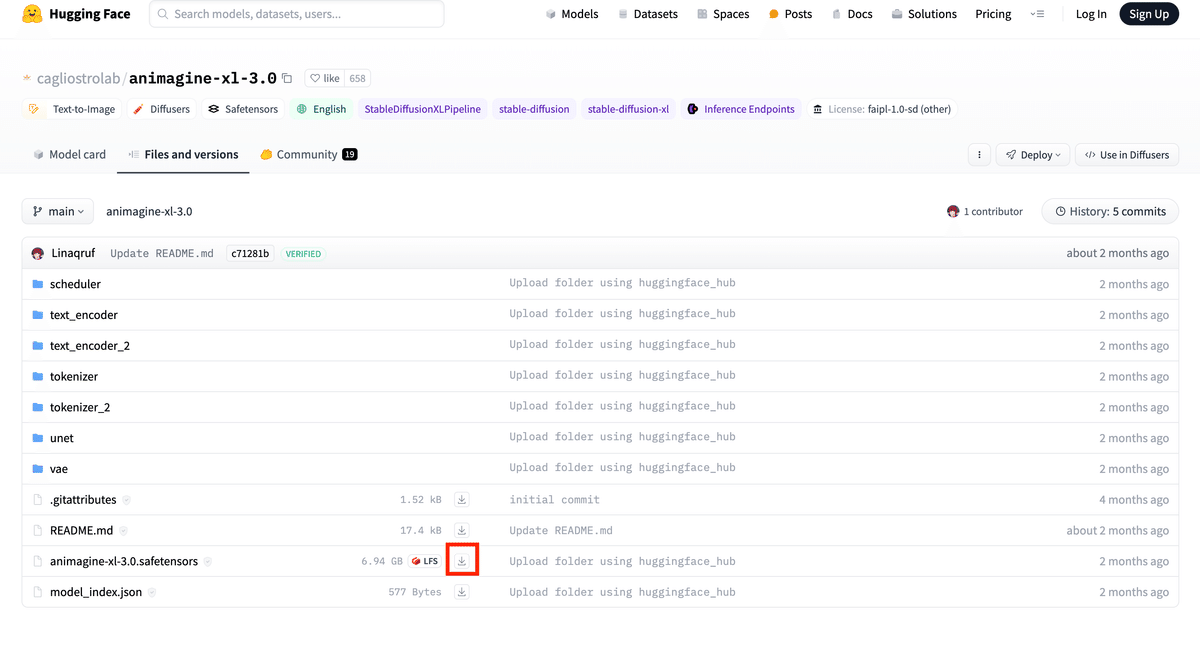Open Docs in top navigation

pyautogui.click(x=852, y=14)
